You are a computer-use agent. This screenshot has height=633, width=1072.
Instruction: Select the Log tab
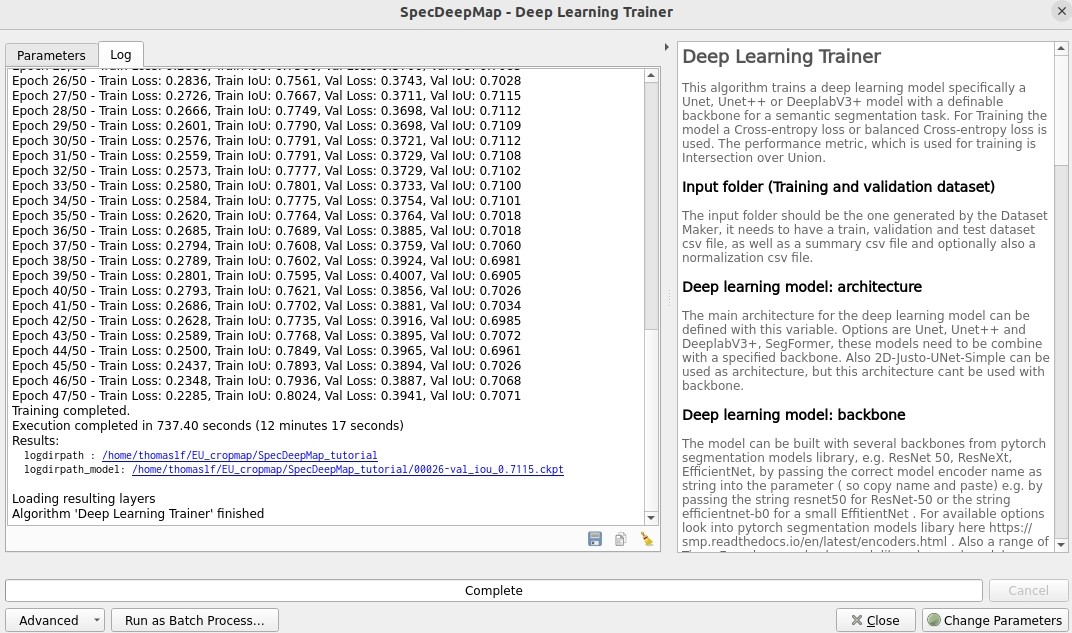pyautogui.click(x=120, y=54)
